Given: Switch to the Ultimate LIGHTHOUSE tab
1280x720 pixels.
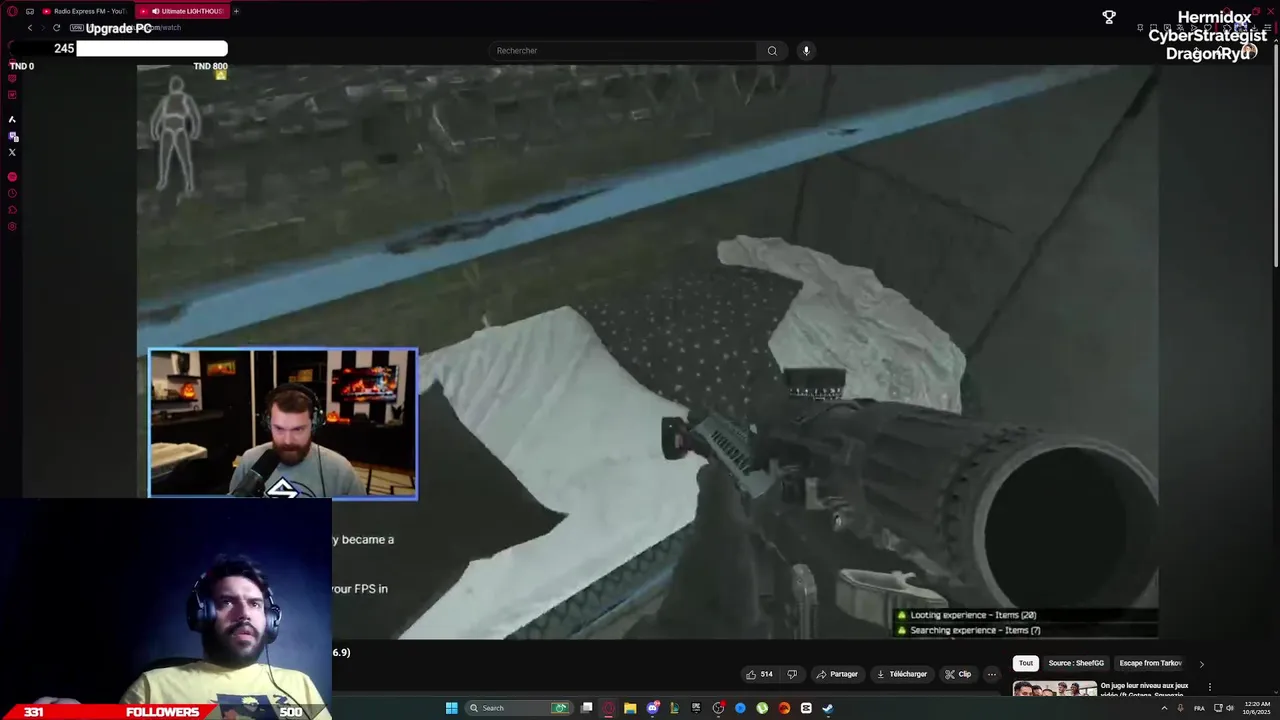Looking at the screenshot, I should click(x=181, y=11).
